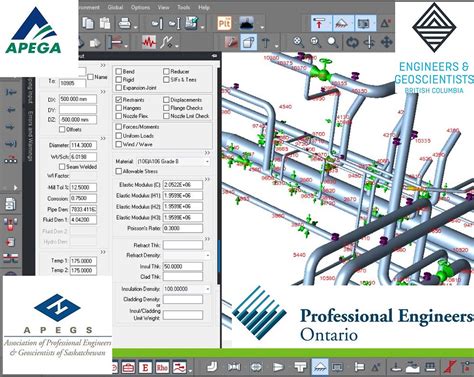
Task: Open the Help menu
Action: (204, 7)
